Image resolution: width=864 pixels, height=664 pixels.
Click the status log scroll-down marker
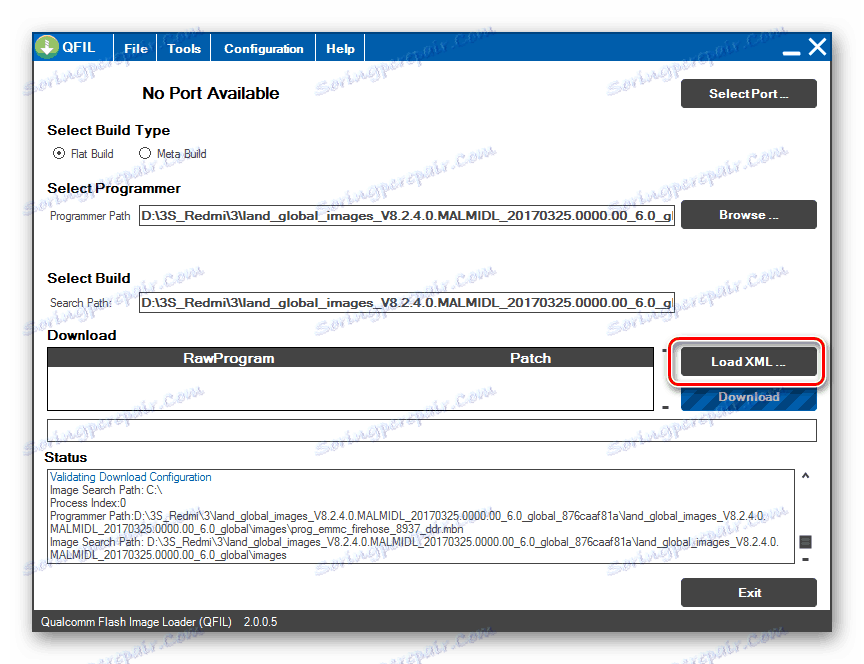pyautogui.click(x=806, y=559)
